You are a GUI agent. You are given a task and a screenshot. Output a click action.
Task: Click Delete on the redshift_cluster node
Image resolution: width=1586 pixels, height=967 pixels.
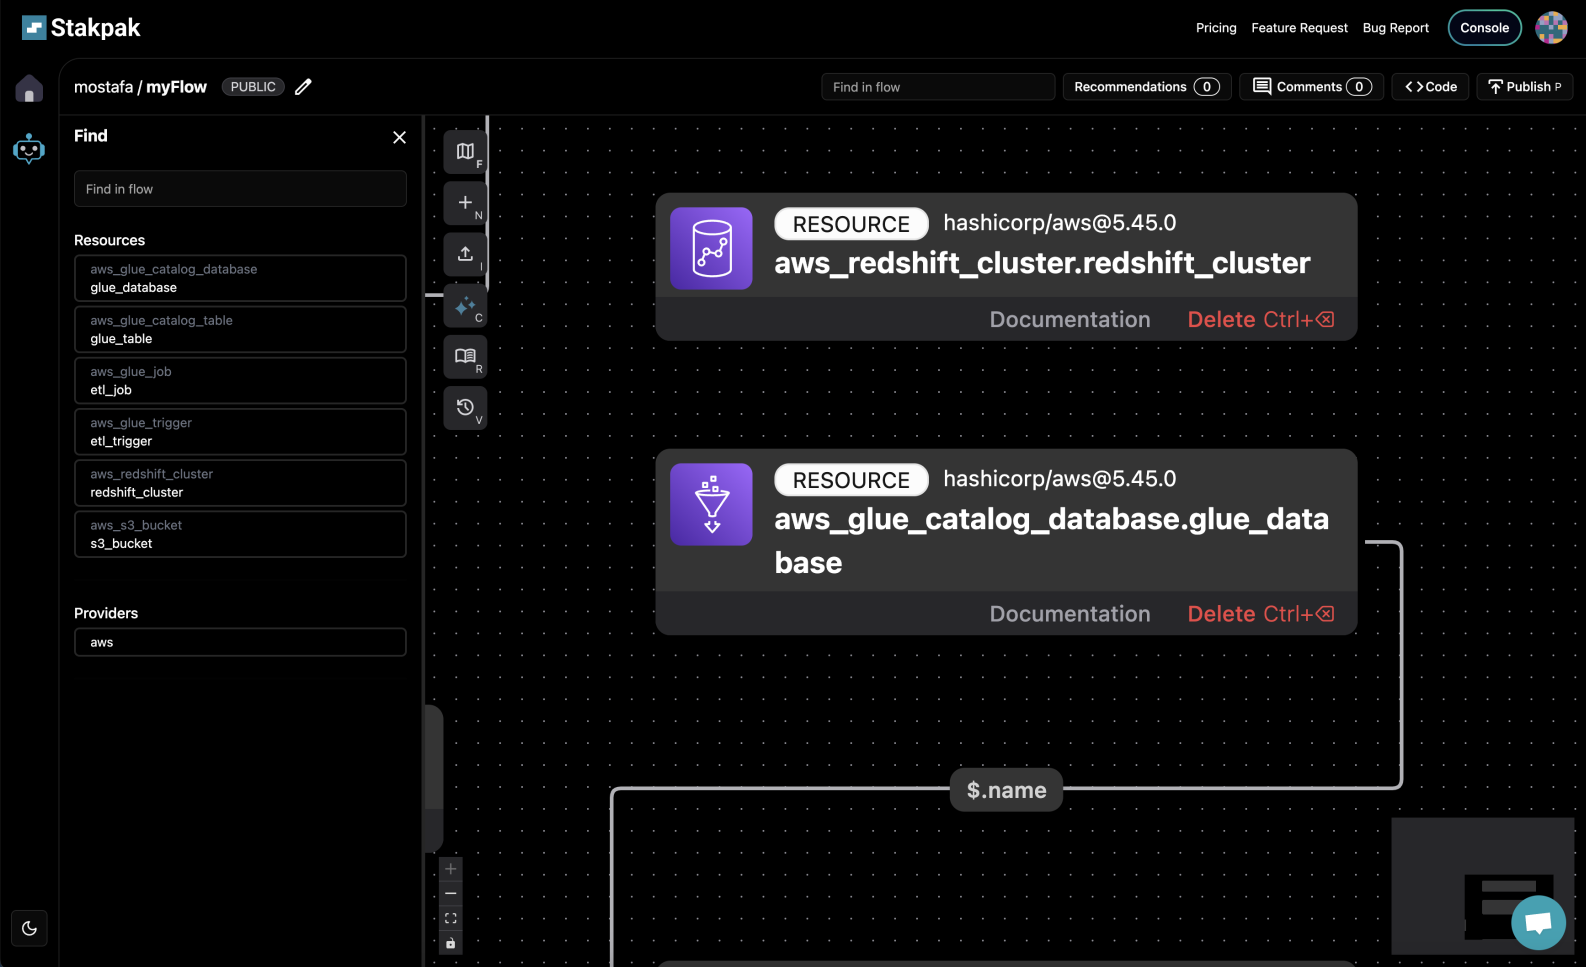coord(1260,320)
